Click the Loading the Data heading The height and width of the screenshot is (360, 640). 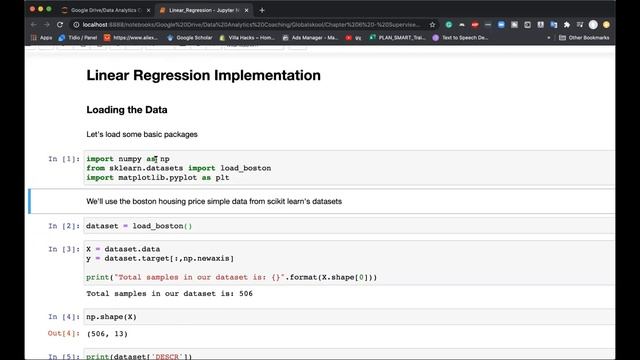click(x=127, y=110)
